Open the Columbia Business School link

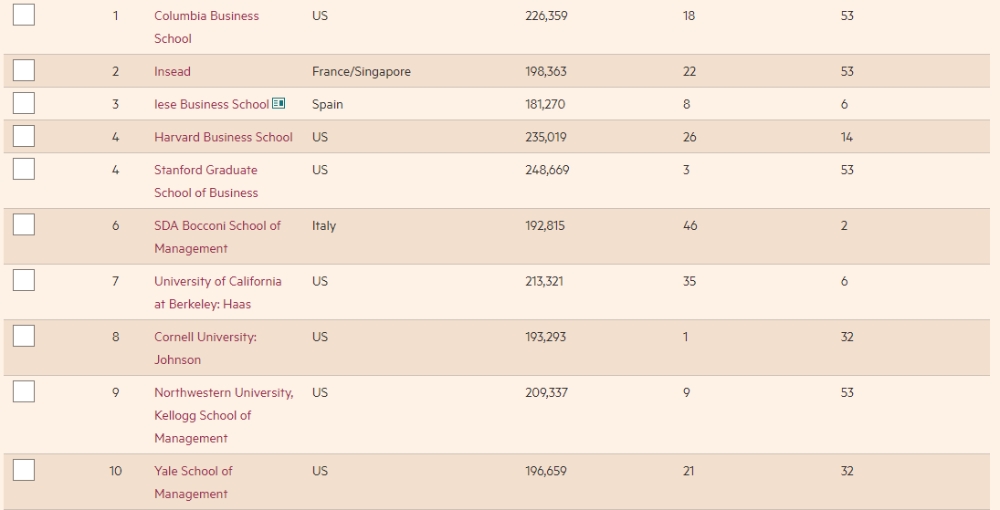[x=207, y=27]
